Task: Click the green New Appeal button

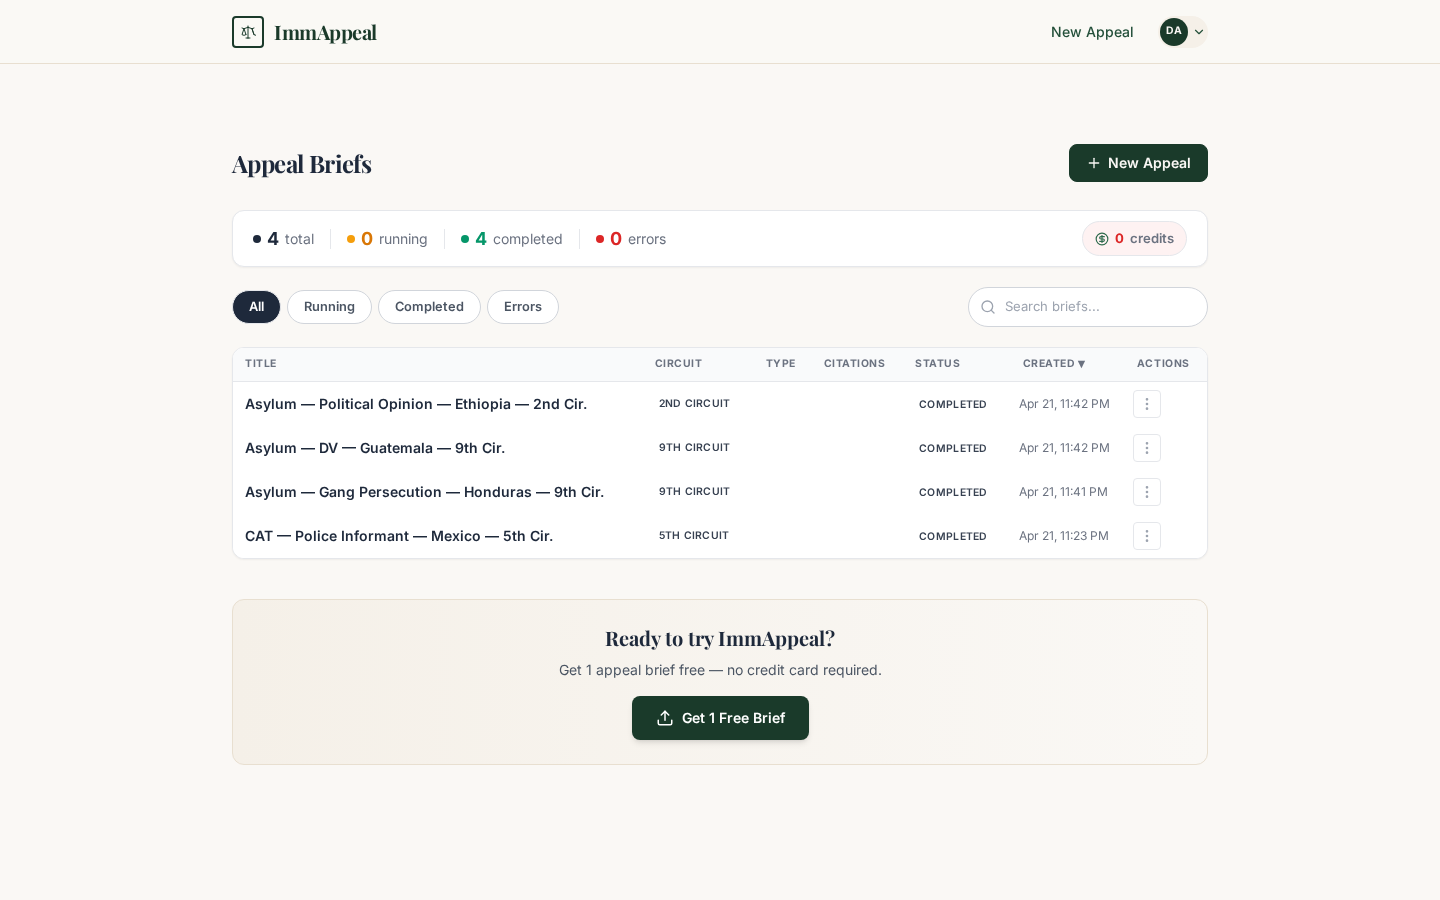Action: (x=1138, y=163)
